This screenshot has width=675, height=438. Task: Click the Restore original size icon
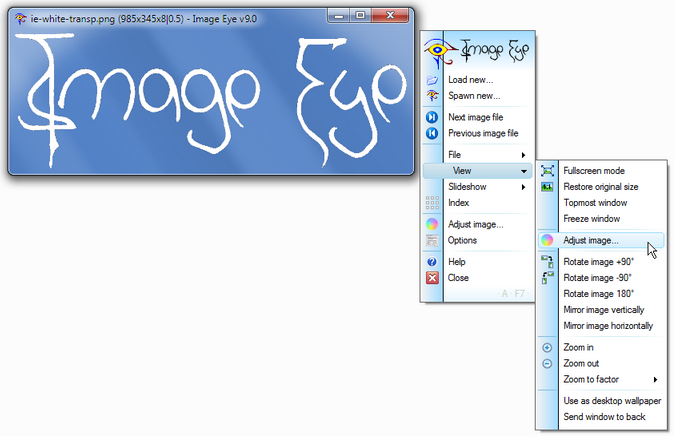(547, 187)
